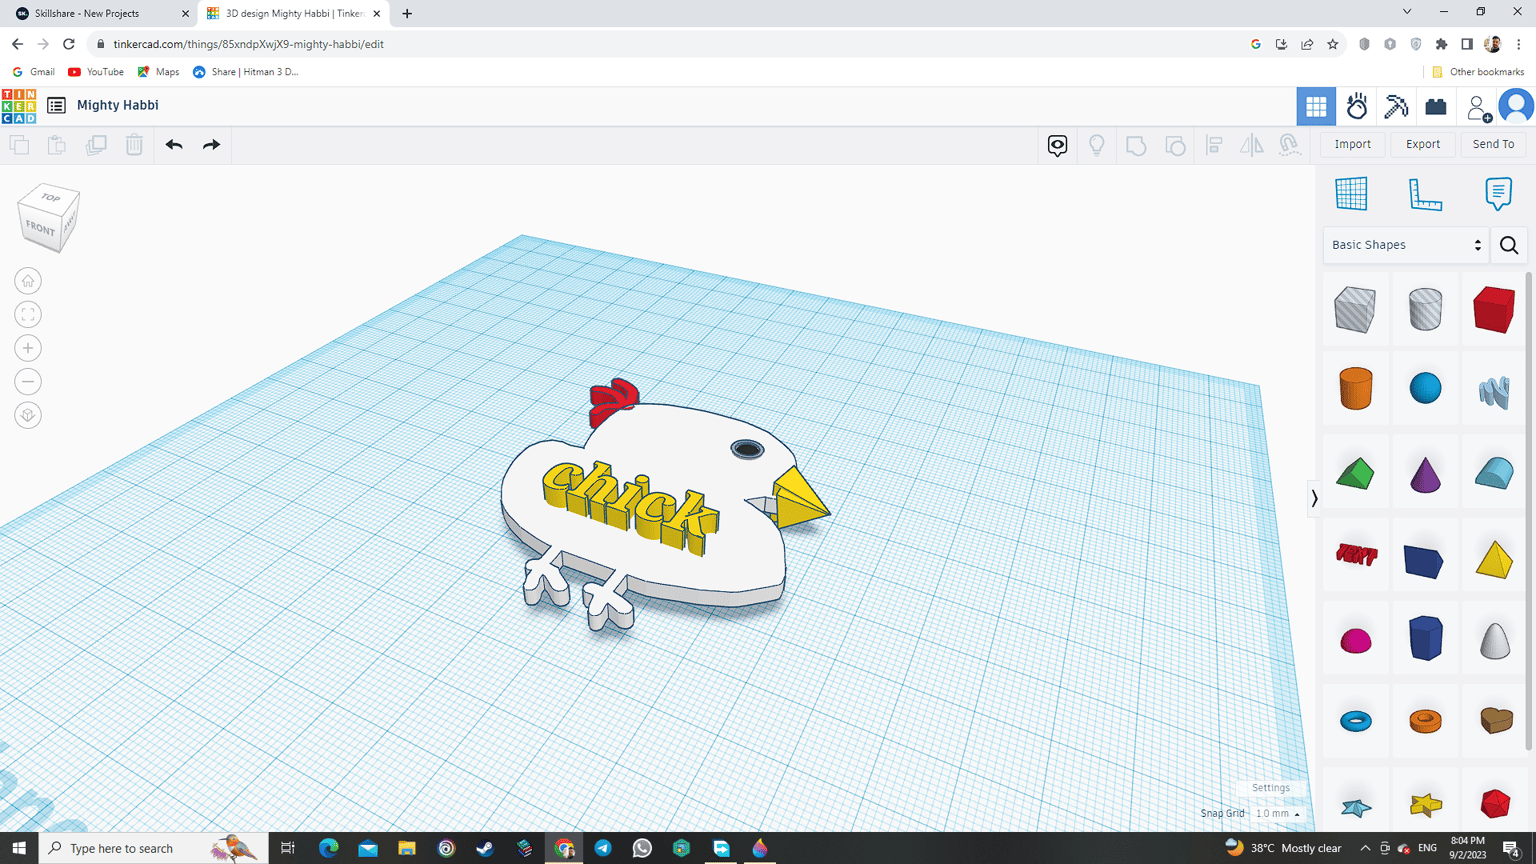
Task: Select the Notes tool
Action: click(x=1498, y=193)
